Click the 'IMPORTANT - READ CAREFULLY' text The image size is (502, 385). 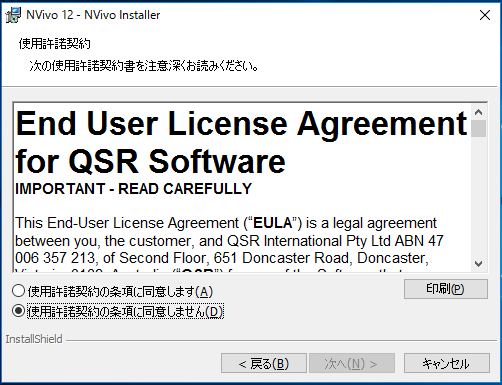[133, 189]
